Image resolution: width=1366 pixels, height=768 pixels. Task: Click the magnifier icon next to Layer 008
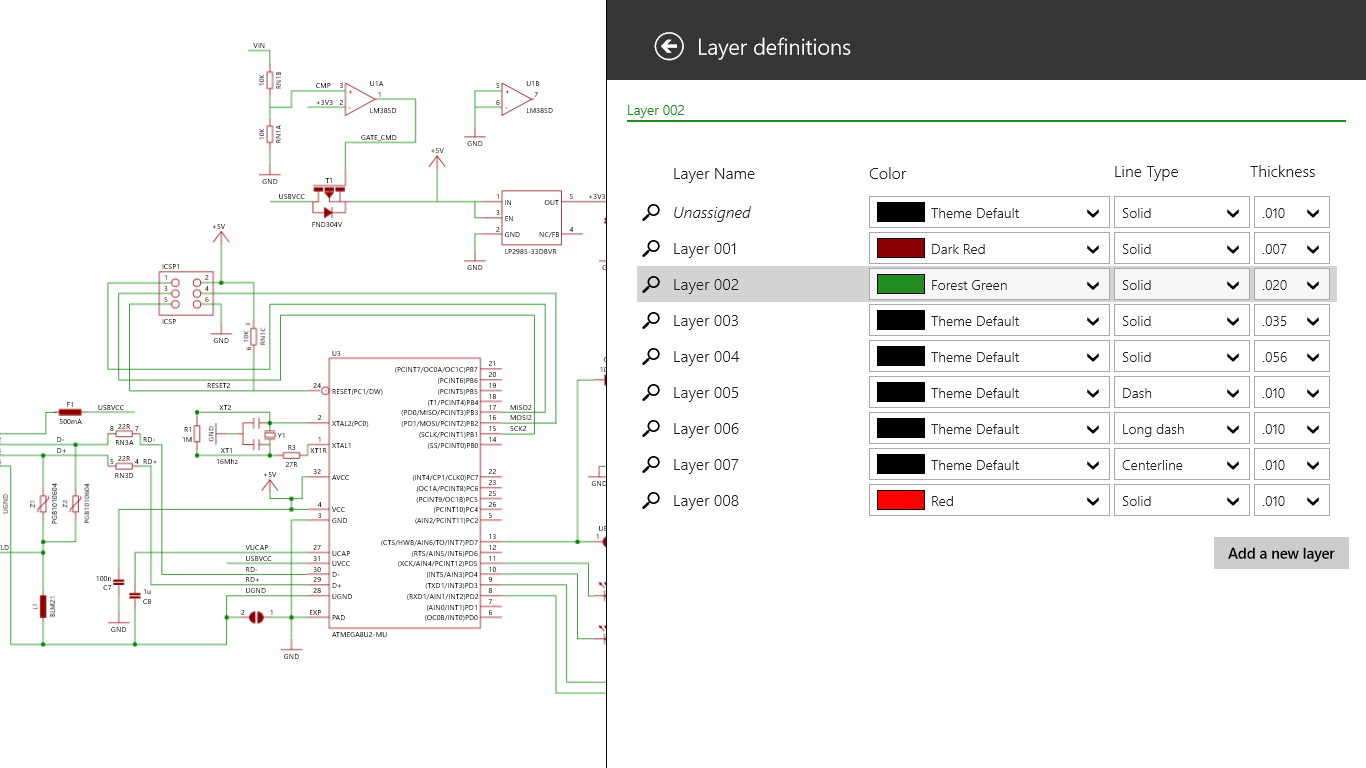click(x=651, y=500)
